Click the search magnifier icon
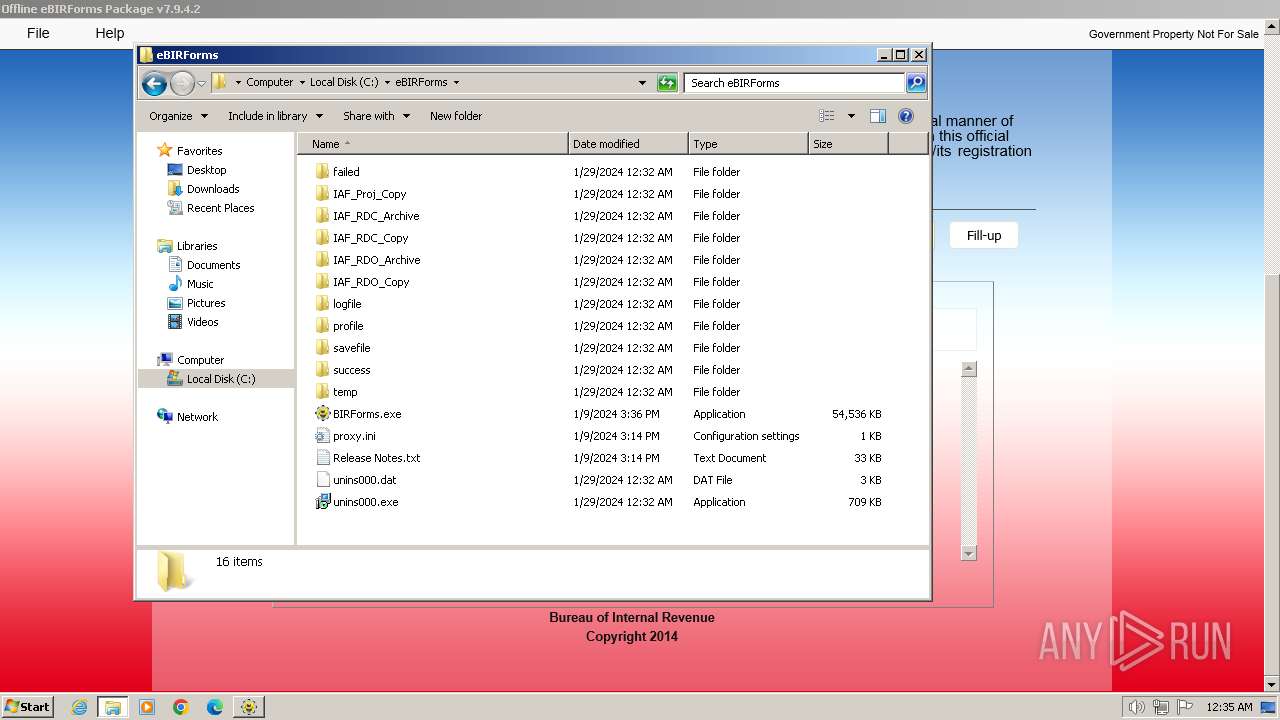 [x=916, y=83]
